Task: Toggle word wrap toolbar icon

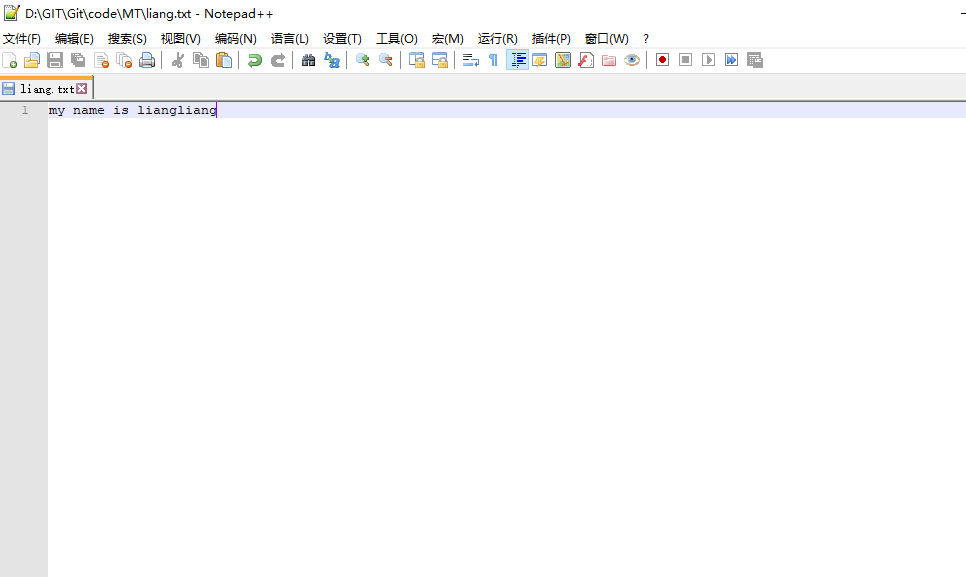Action: pyautogui.click(x=471, y=60)
